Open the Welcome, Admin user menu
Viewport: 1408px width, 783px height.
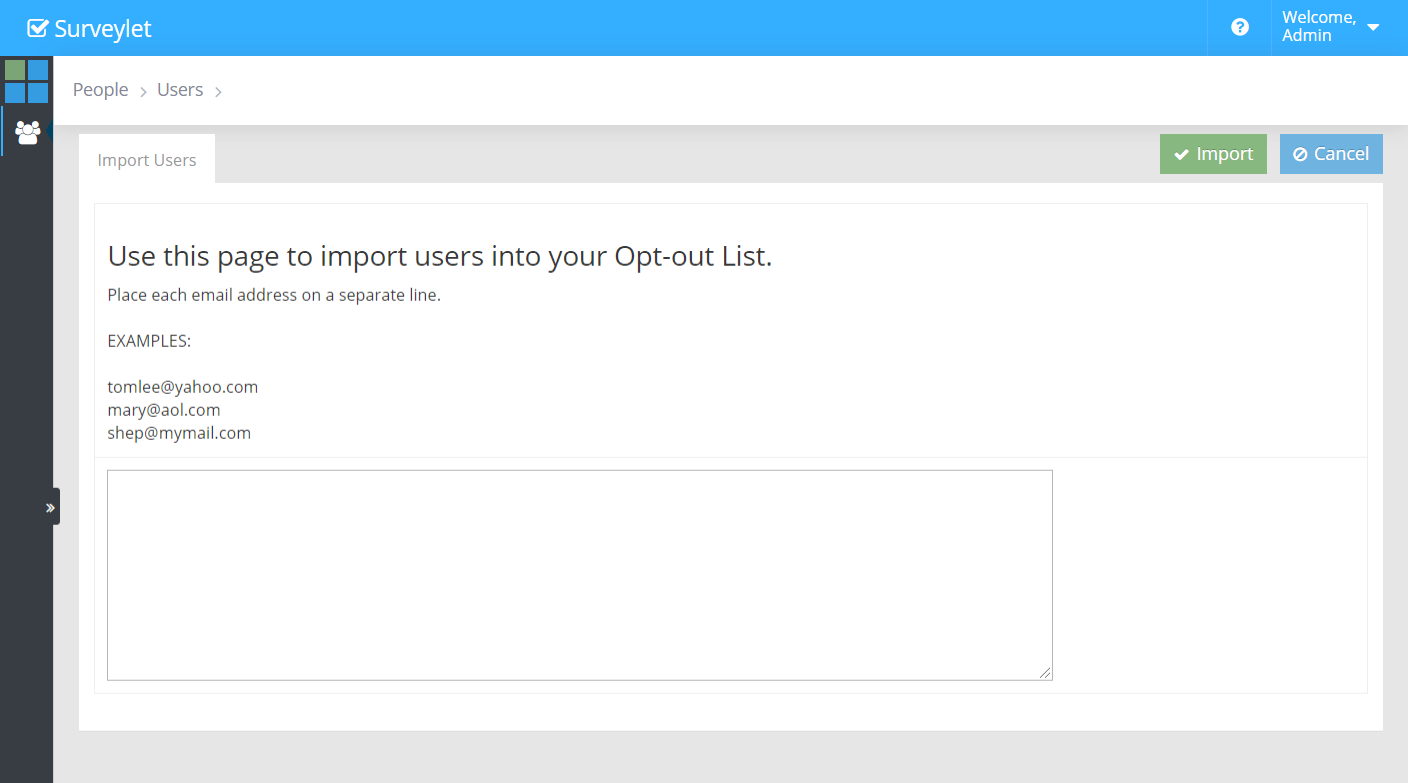[x=1318, y=27]
